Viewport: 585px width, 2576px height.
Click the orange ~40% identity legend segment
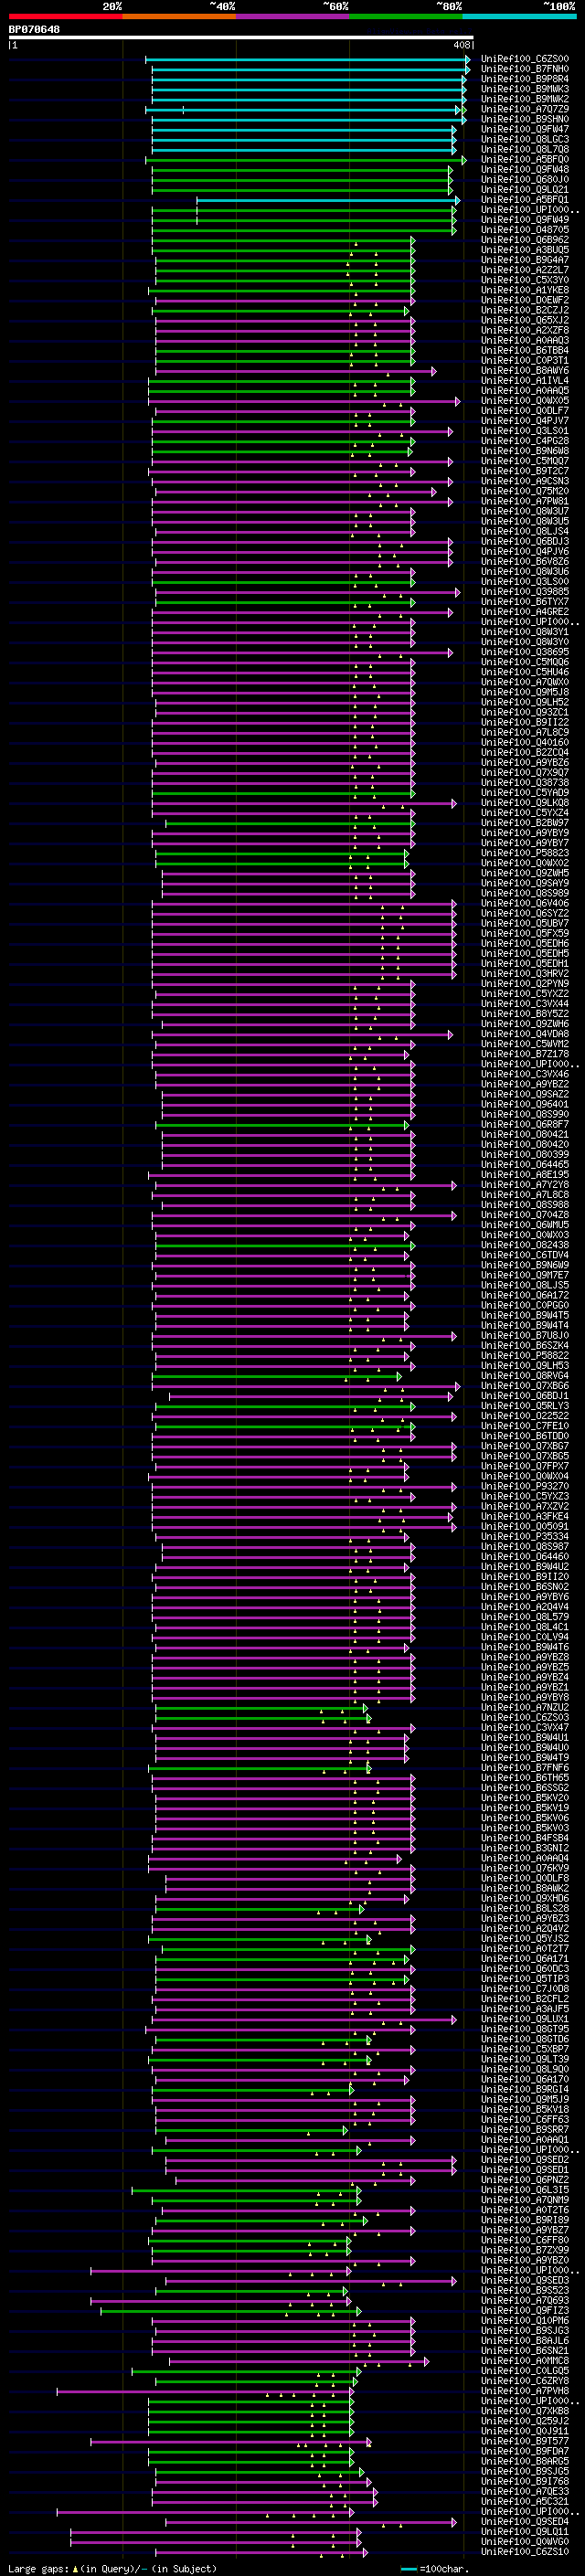point(180,16)
